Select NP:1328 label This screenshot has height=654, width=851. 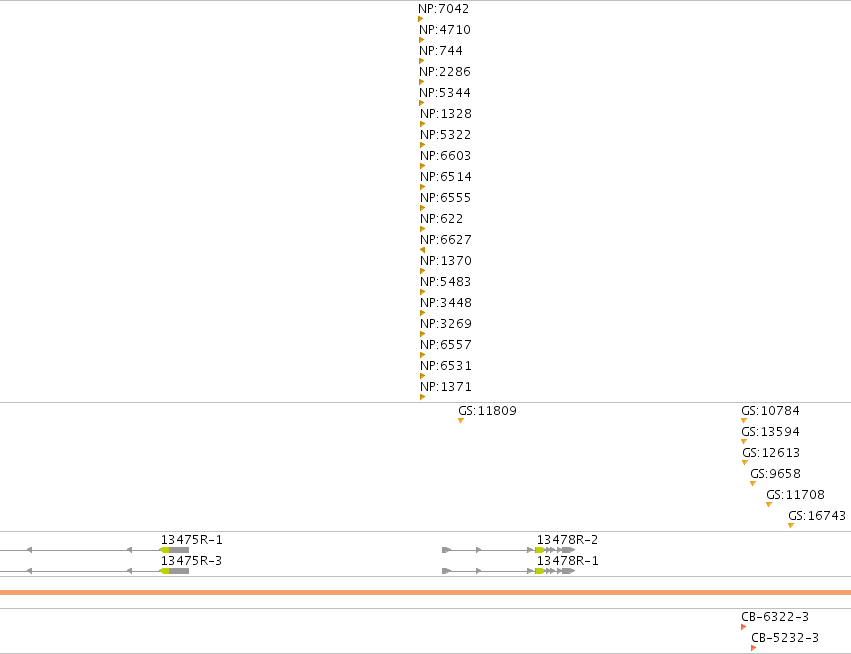446,114
